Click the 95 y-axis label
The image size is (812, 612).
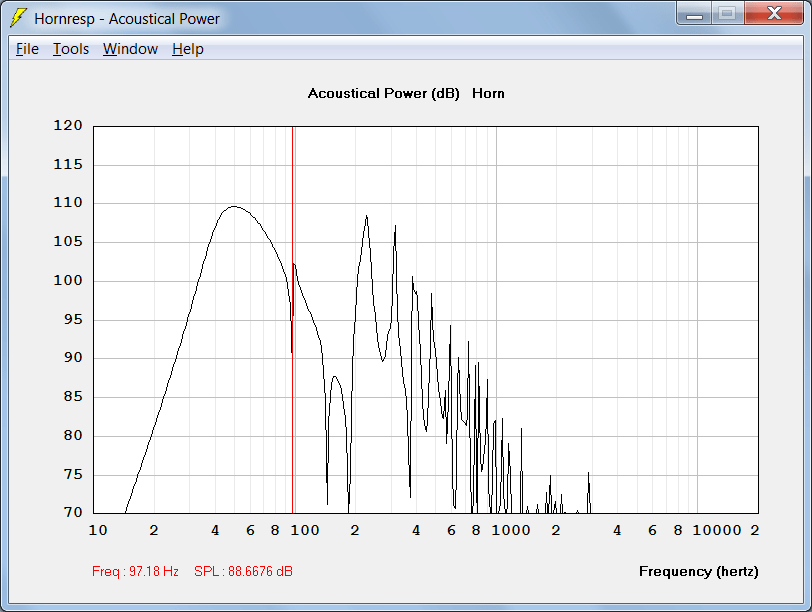click(x=73, y=319)
